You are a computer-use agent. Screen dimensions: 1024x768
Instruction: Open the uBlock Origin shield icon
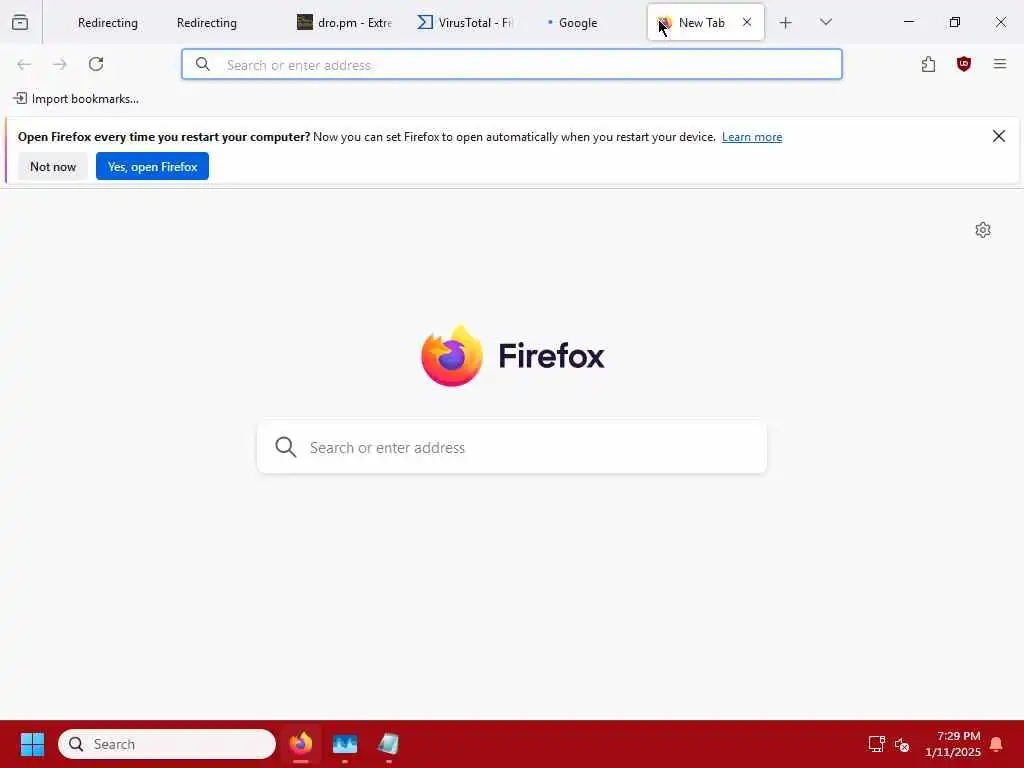coord(964,64)
